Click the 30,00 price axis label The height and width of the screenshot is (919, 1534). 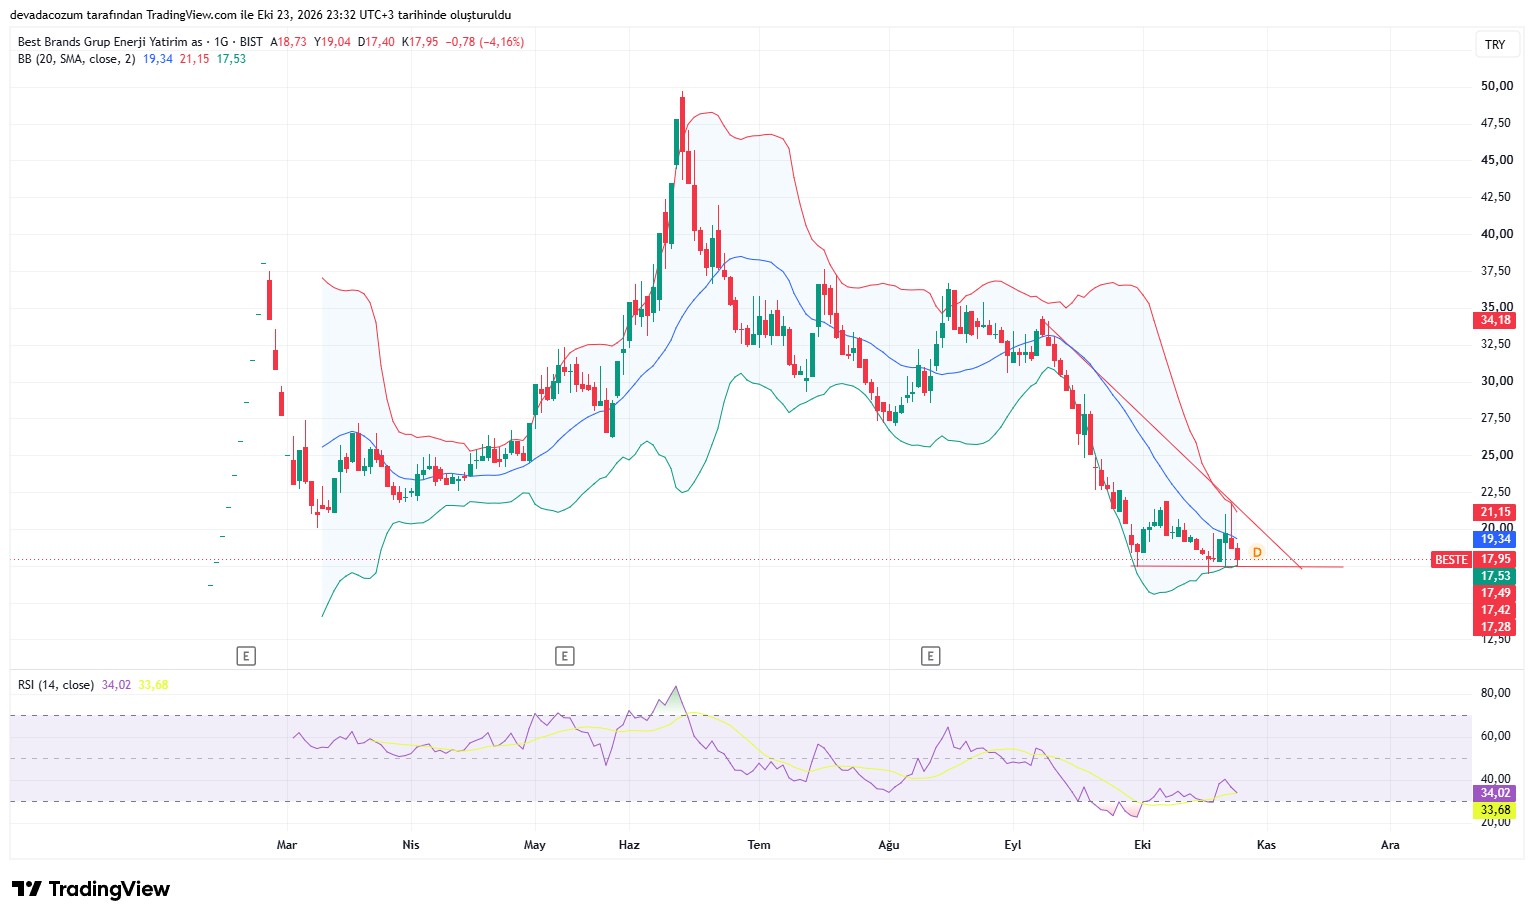pyautogui.click(x=1496, y=381)
